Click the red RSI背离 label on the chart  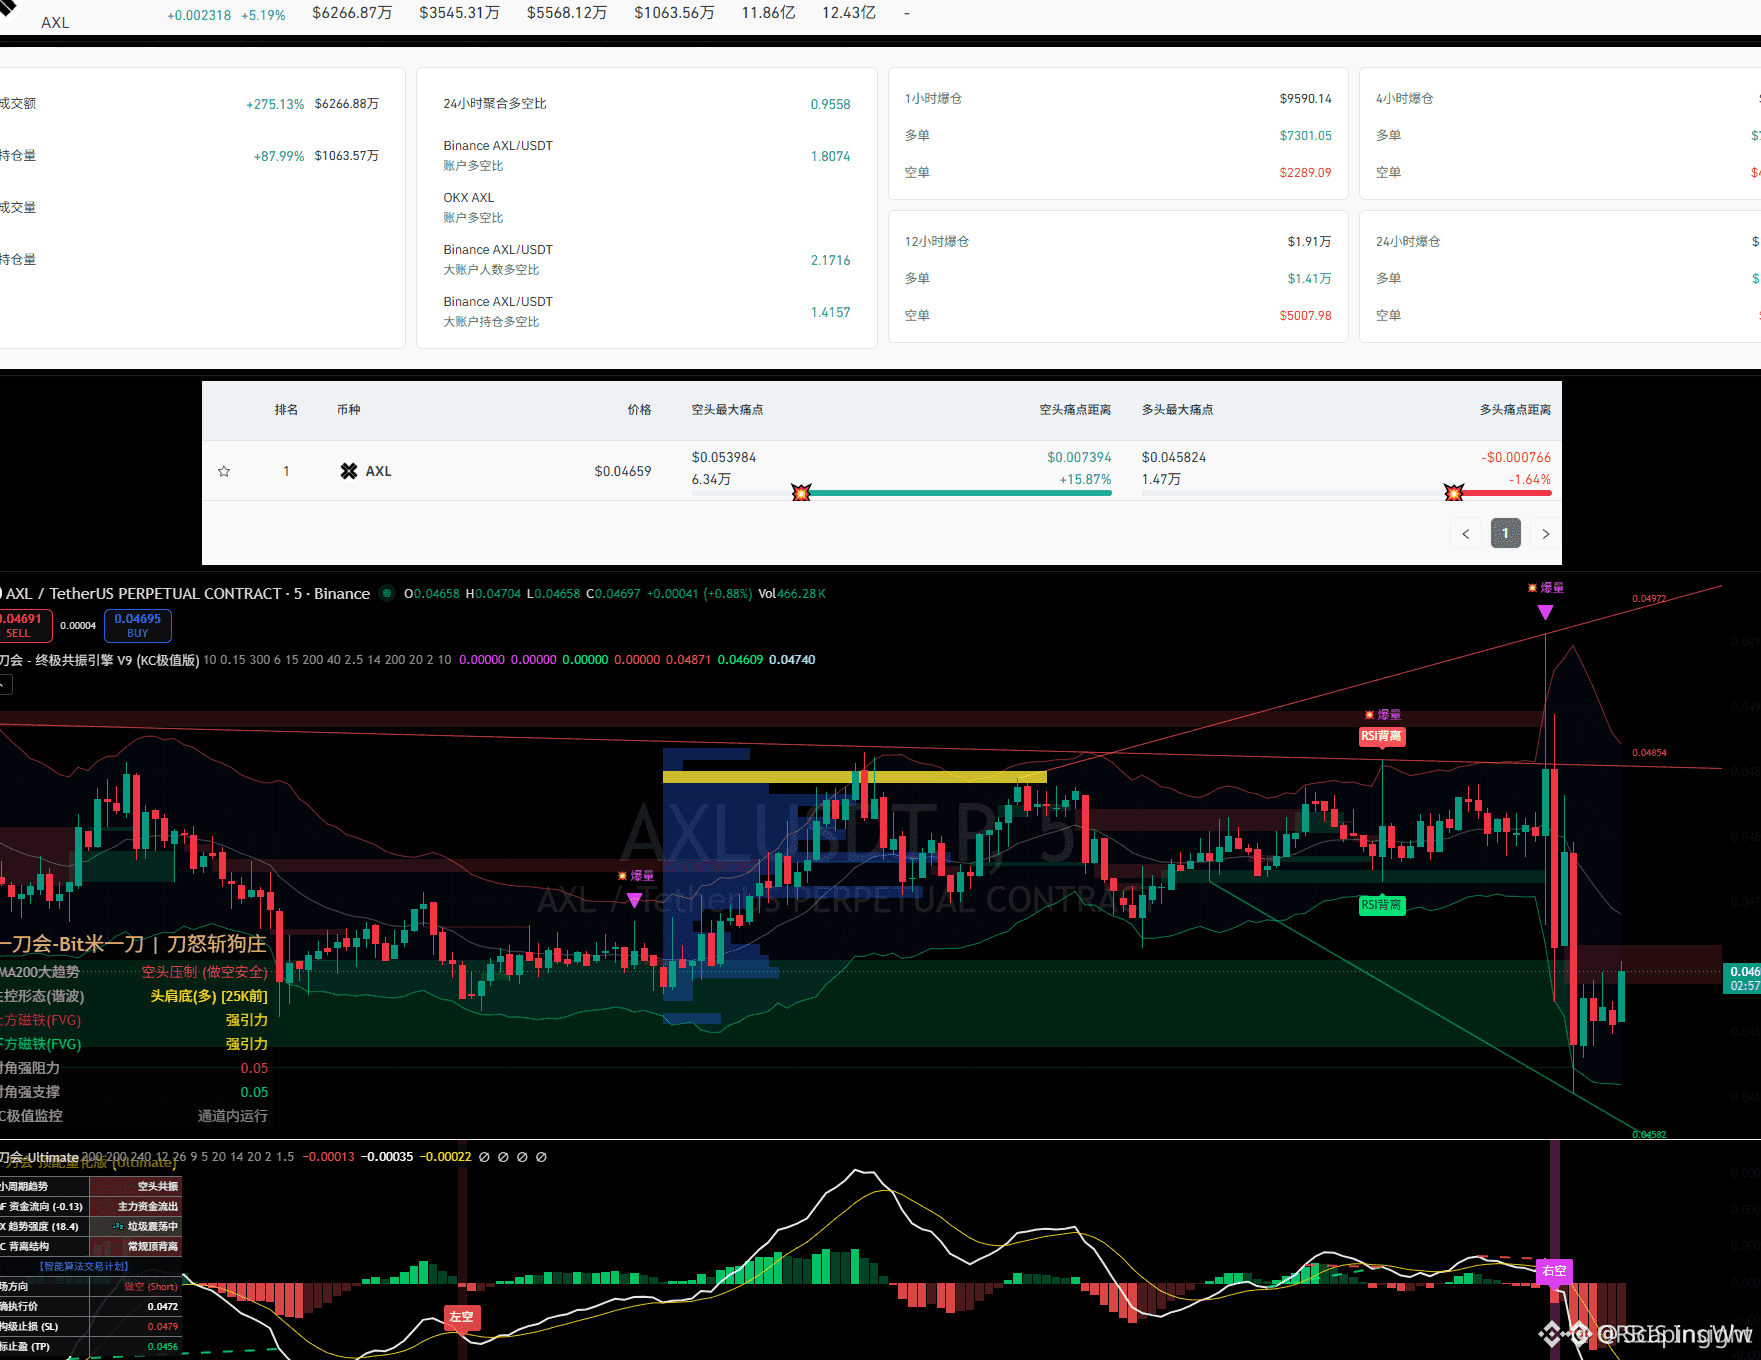tap(1381, 736)
